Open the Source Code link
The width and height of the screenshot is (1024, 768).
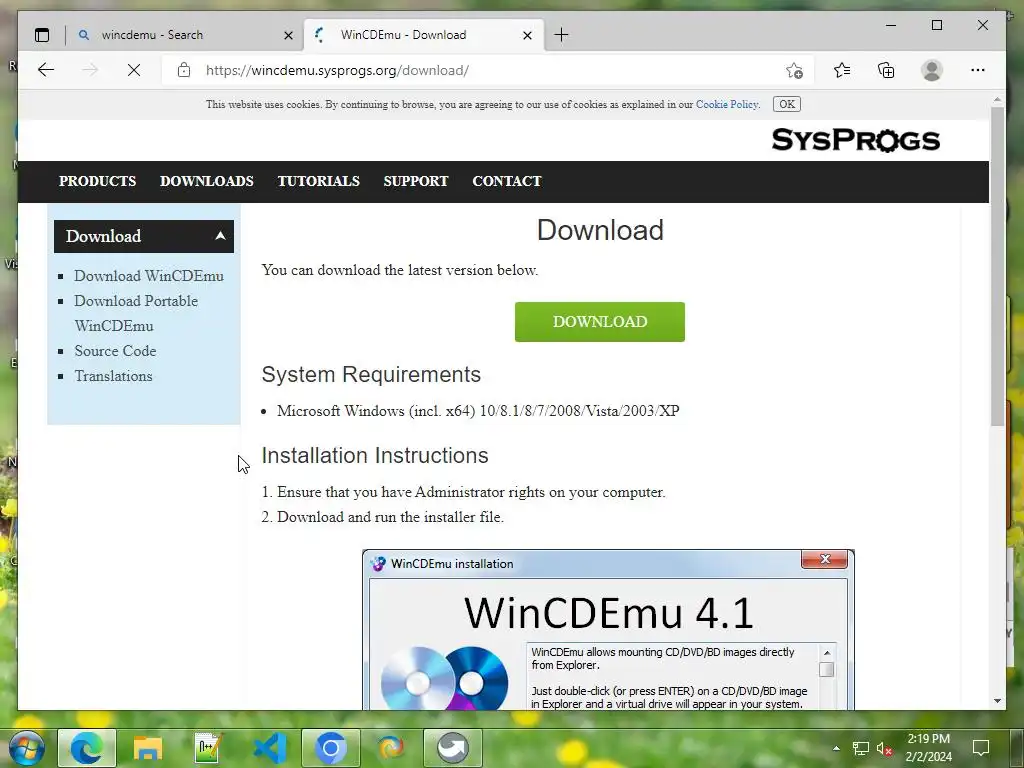click(115, 351)
